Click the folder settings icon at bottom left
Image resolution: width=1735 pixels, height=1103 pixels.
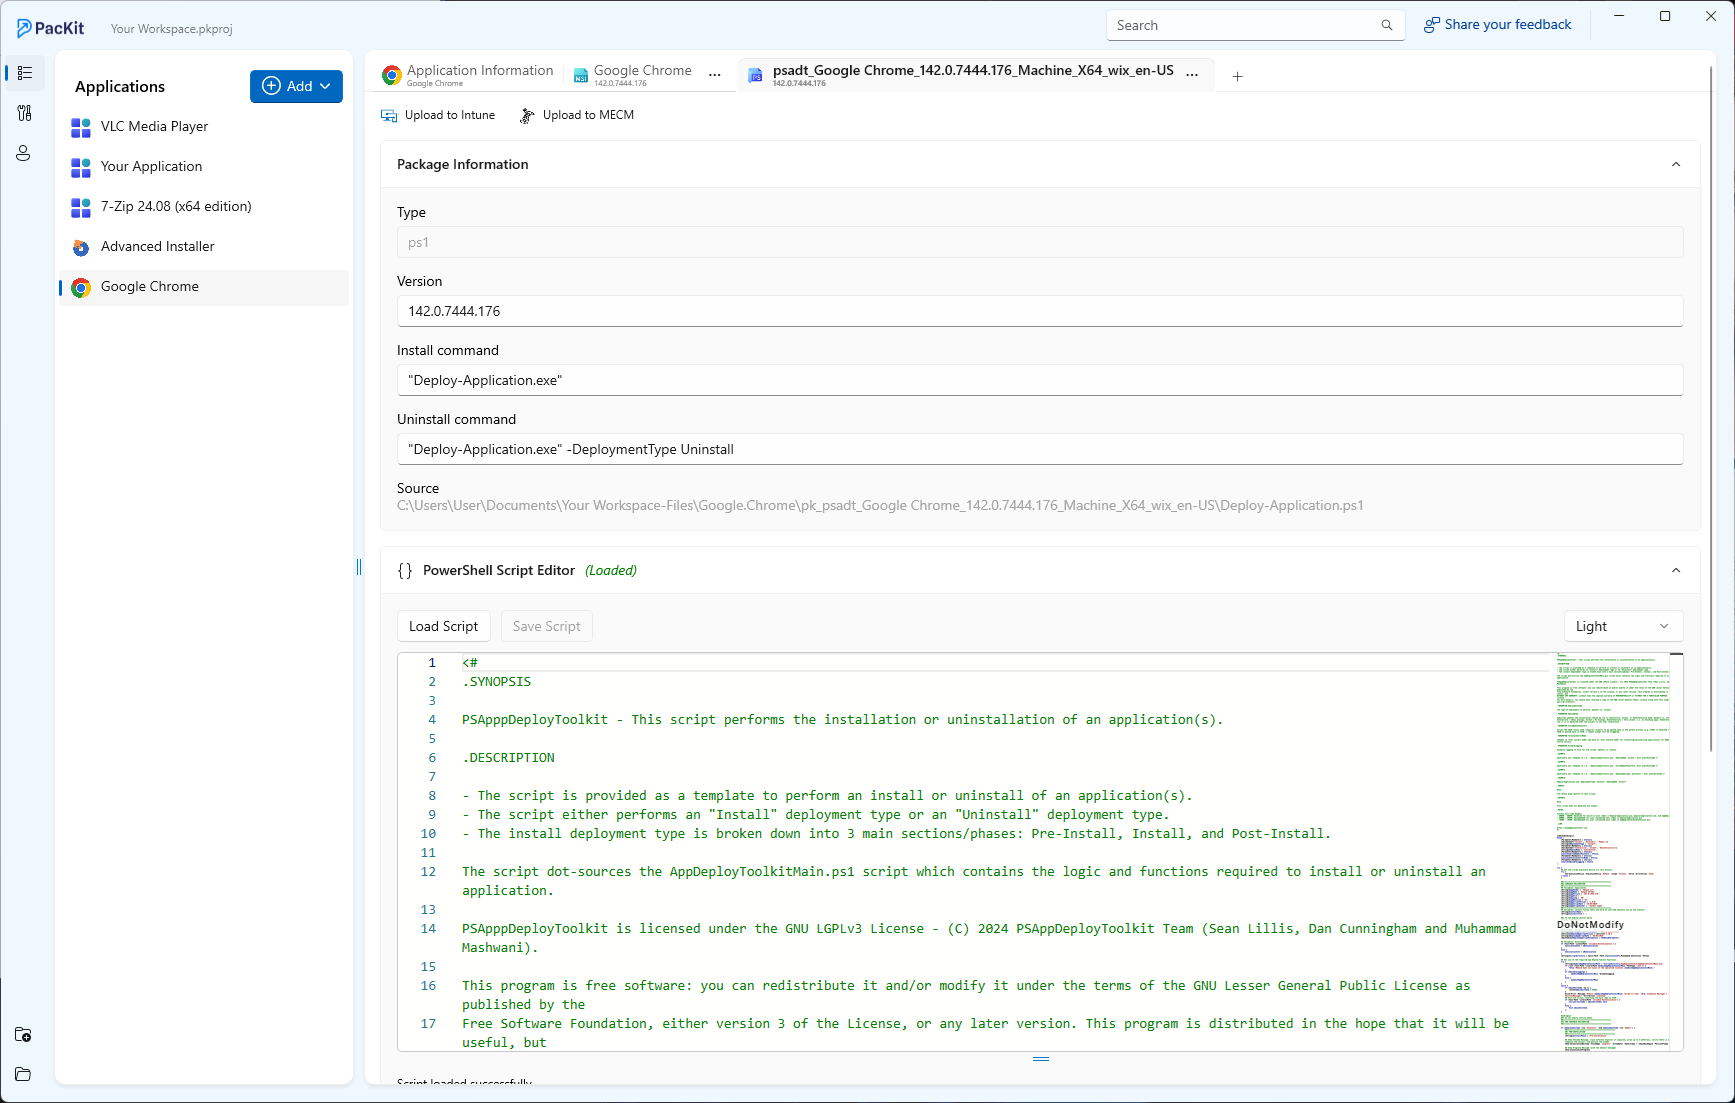pyautogui.click(x=23, y=1034)
